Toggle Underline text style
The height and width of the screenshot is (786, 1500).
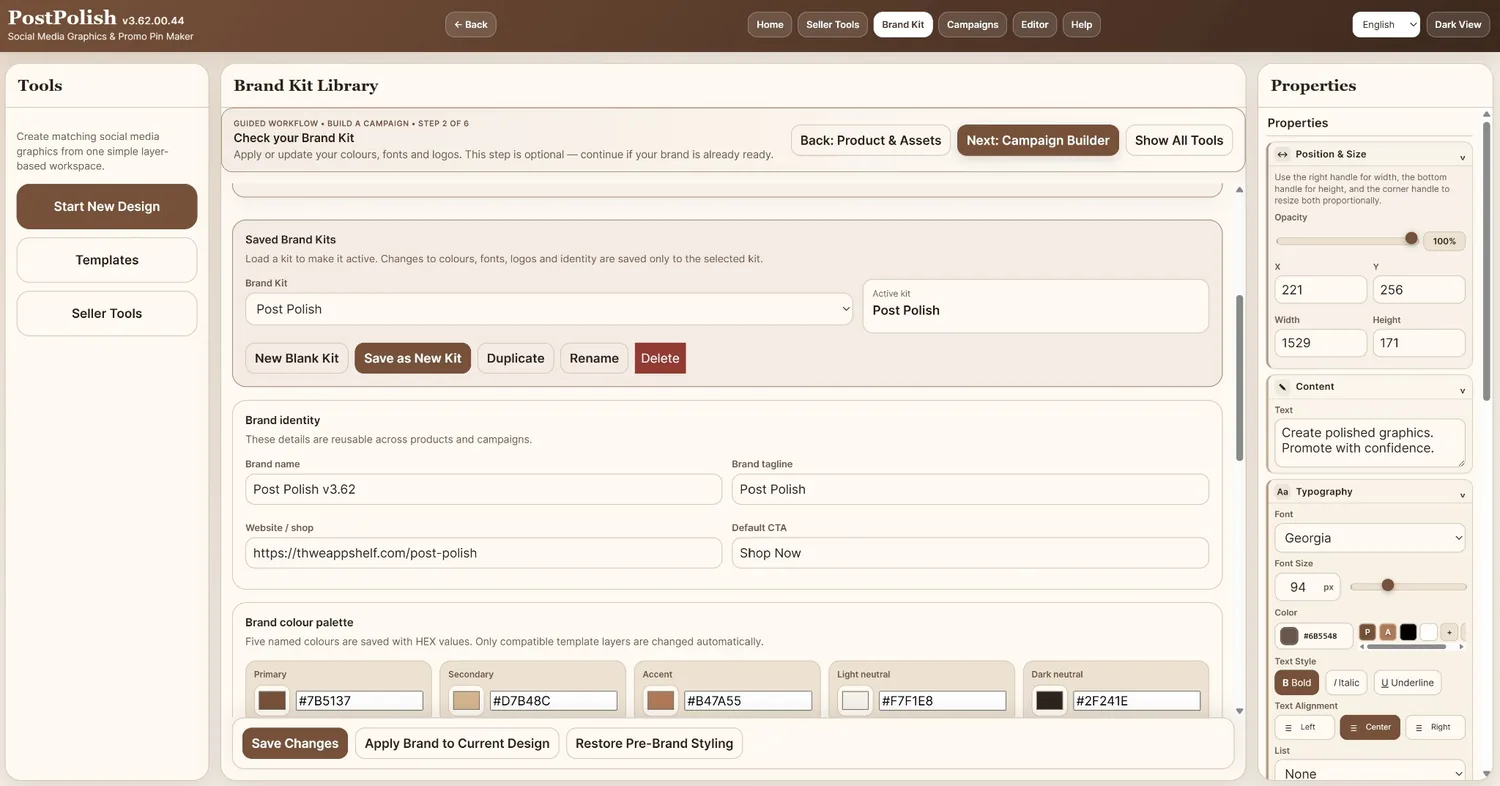tap(1407, 683)
